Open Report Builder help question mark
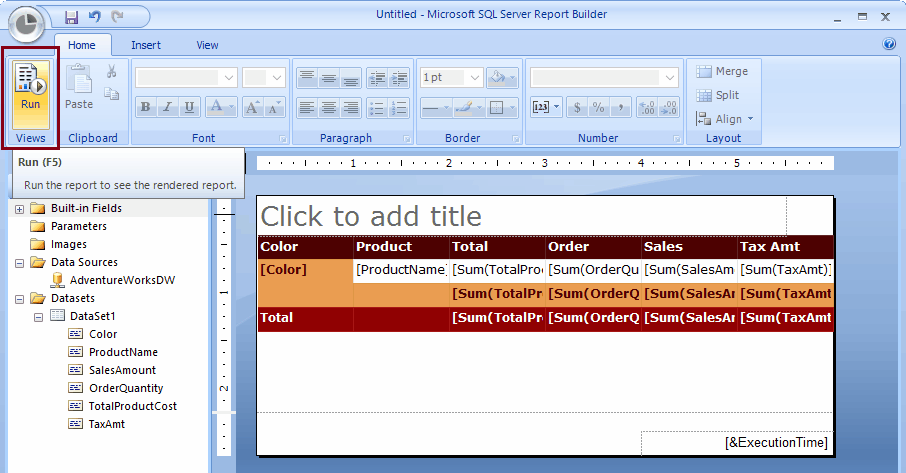The image size is (906, 473). [x=889, y=44]
